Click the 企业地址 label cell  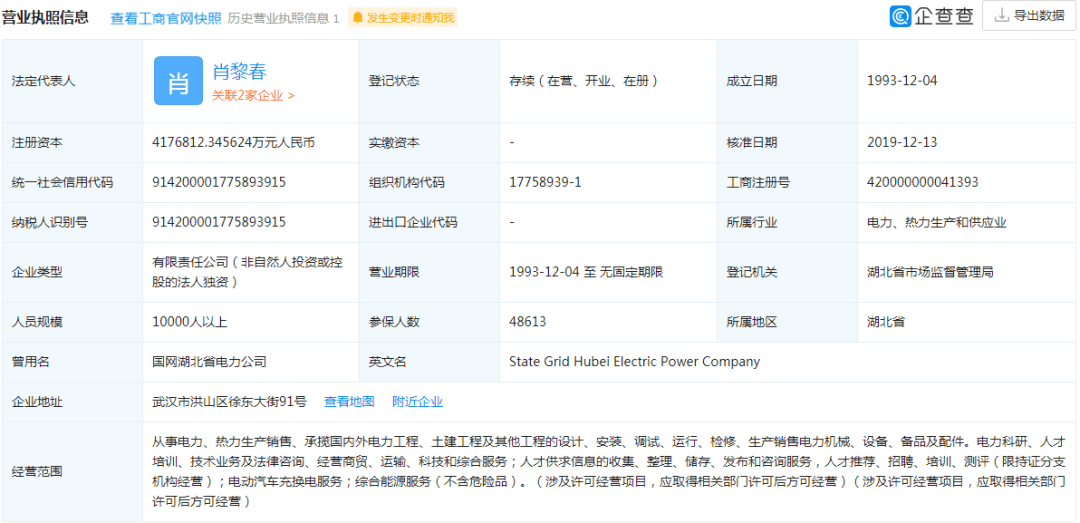pyautogui.click(x=72, y=401)
